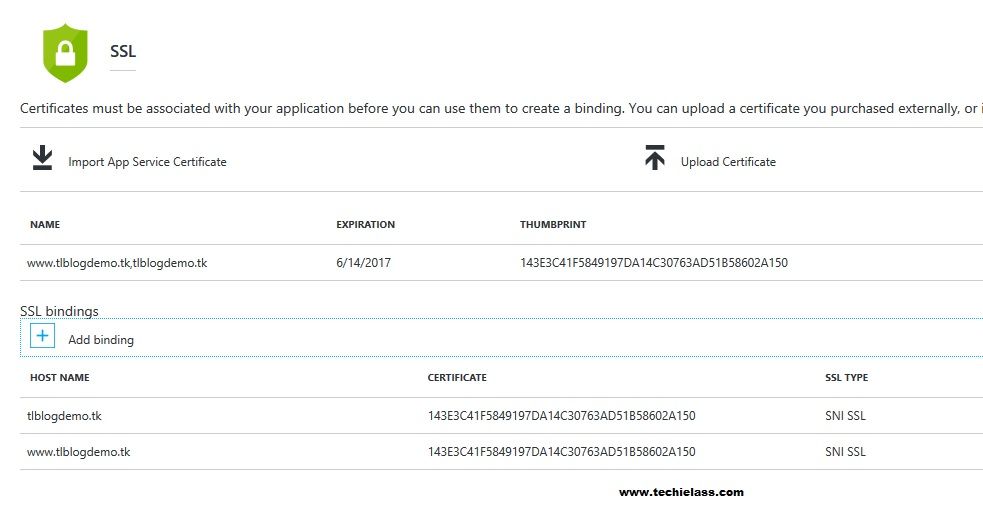
Task: Click the THUMBPRINT column header
Action: pyautogui.click(x=553, y=225)
